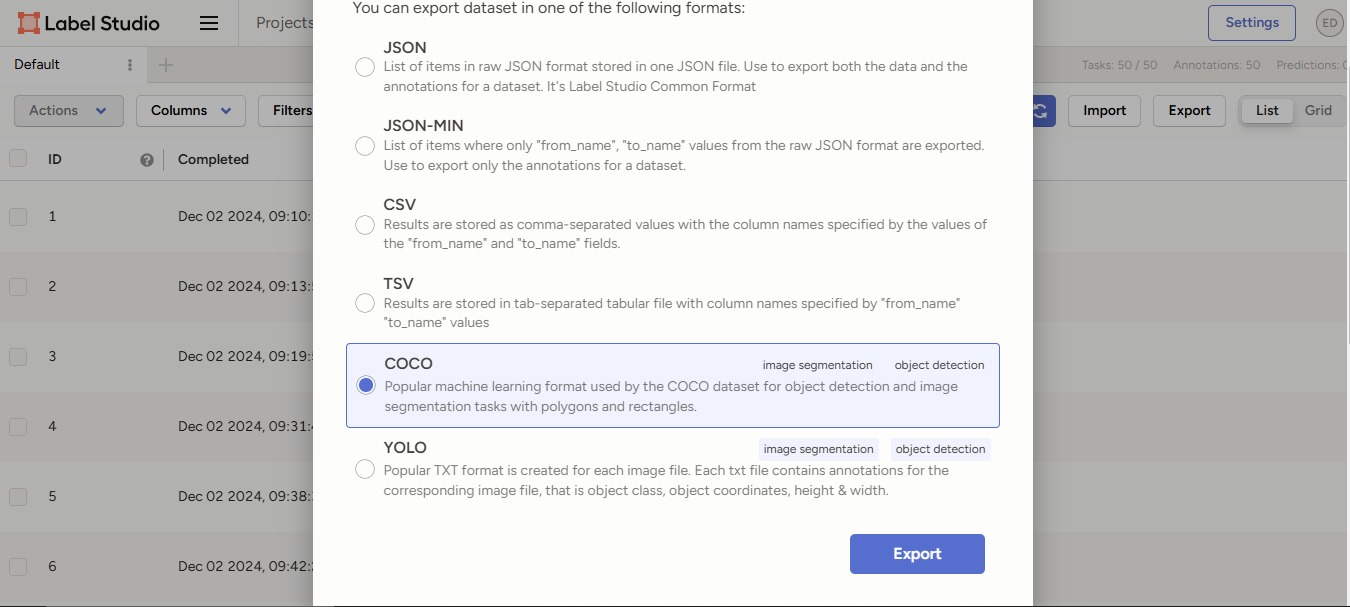Open the Default tab options menu

129,65
